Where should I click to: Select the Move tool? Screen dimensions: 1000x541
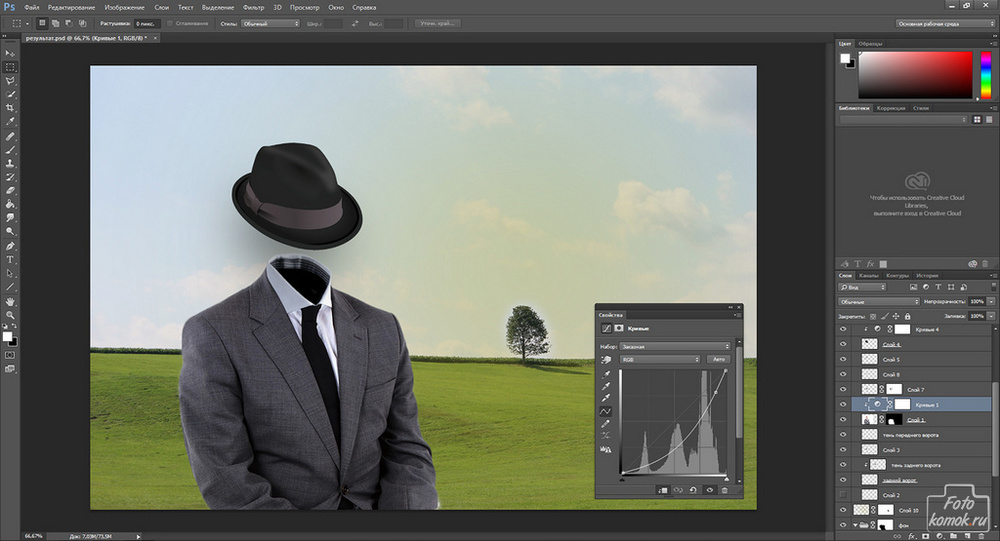pos(11,52)
